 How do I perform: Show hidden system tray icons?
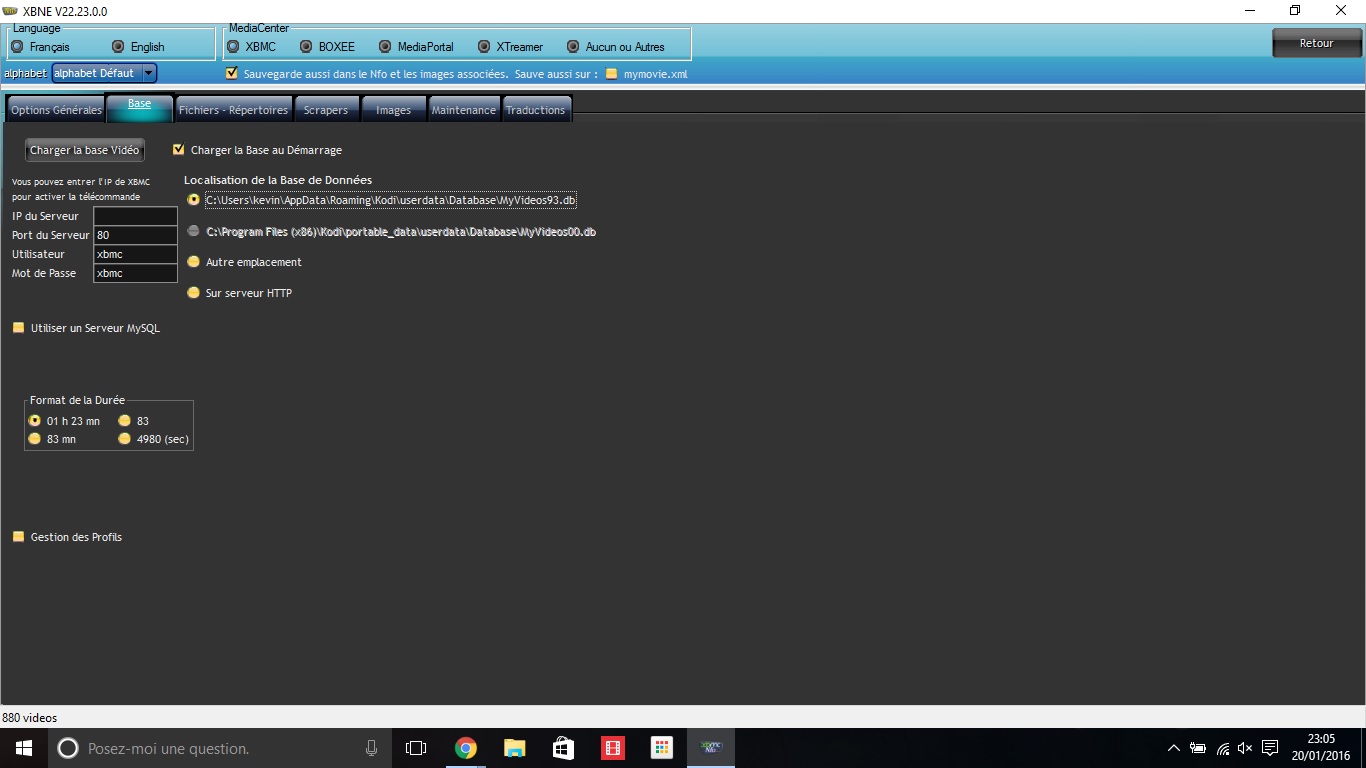pyautogui.click(x=1173, y=748)
